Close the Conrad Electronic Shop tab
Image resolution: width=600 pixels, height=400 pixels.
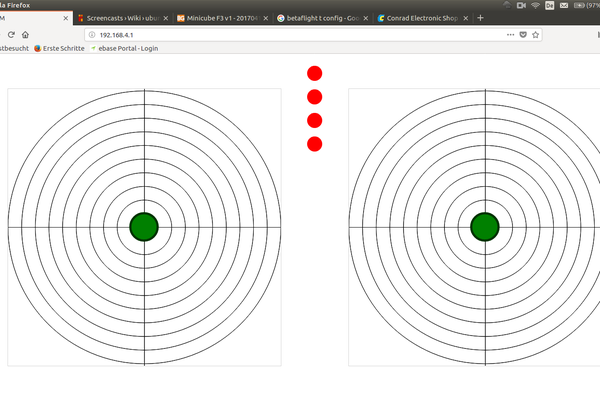[466, 18]
